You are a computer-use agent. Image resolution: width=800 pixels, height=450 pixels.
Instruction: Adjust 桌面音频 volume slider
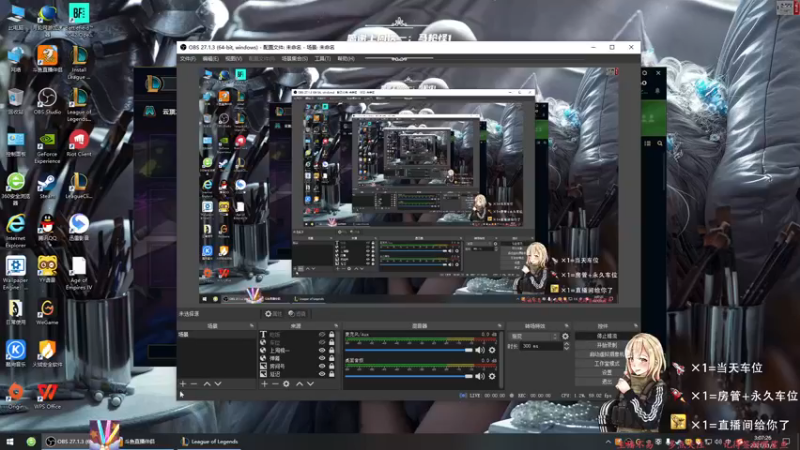point(409,376)
